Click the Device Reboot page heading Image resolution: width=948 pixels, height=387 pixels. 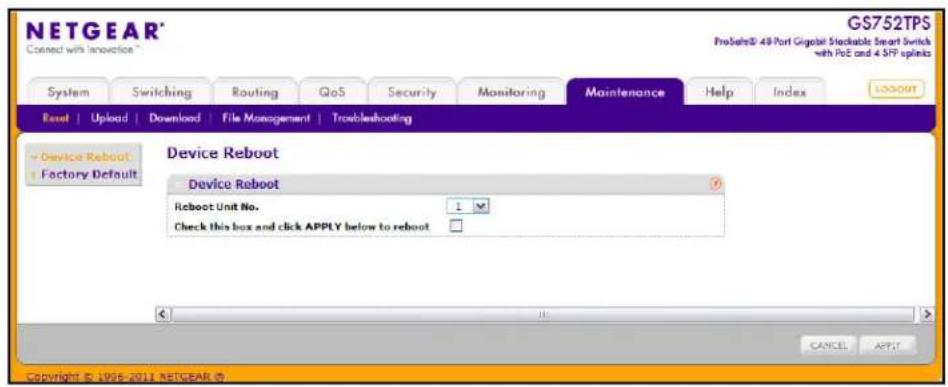pyautogui.click(x=222, y=153)
